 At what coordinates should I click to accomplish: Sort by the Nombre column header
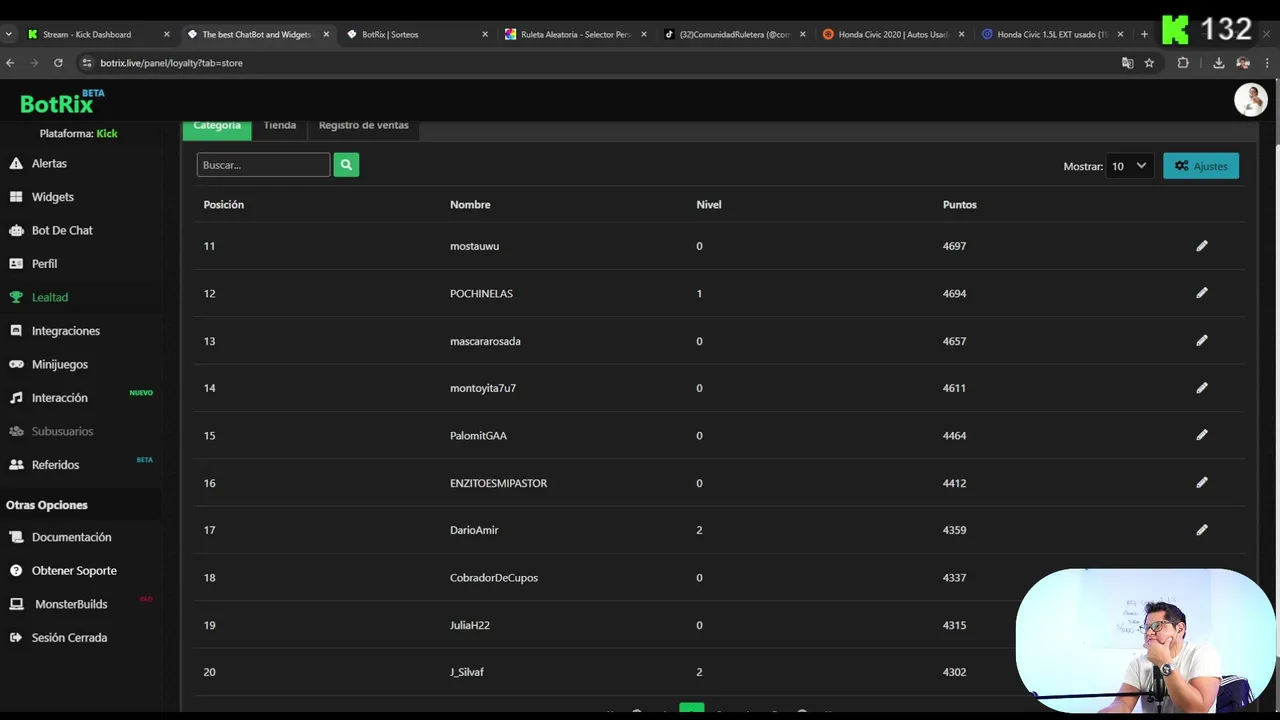coord(470,205)
